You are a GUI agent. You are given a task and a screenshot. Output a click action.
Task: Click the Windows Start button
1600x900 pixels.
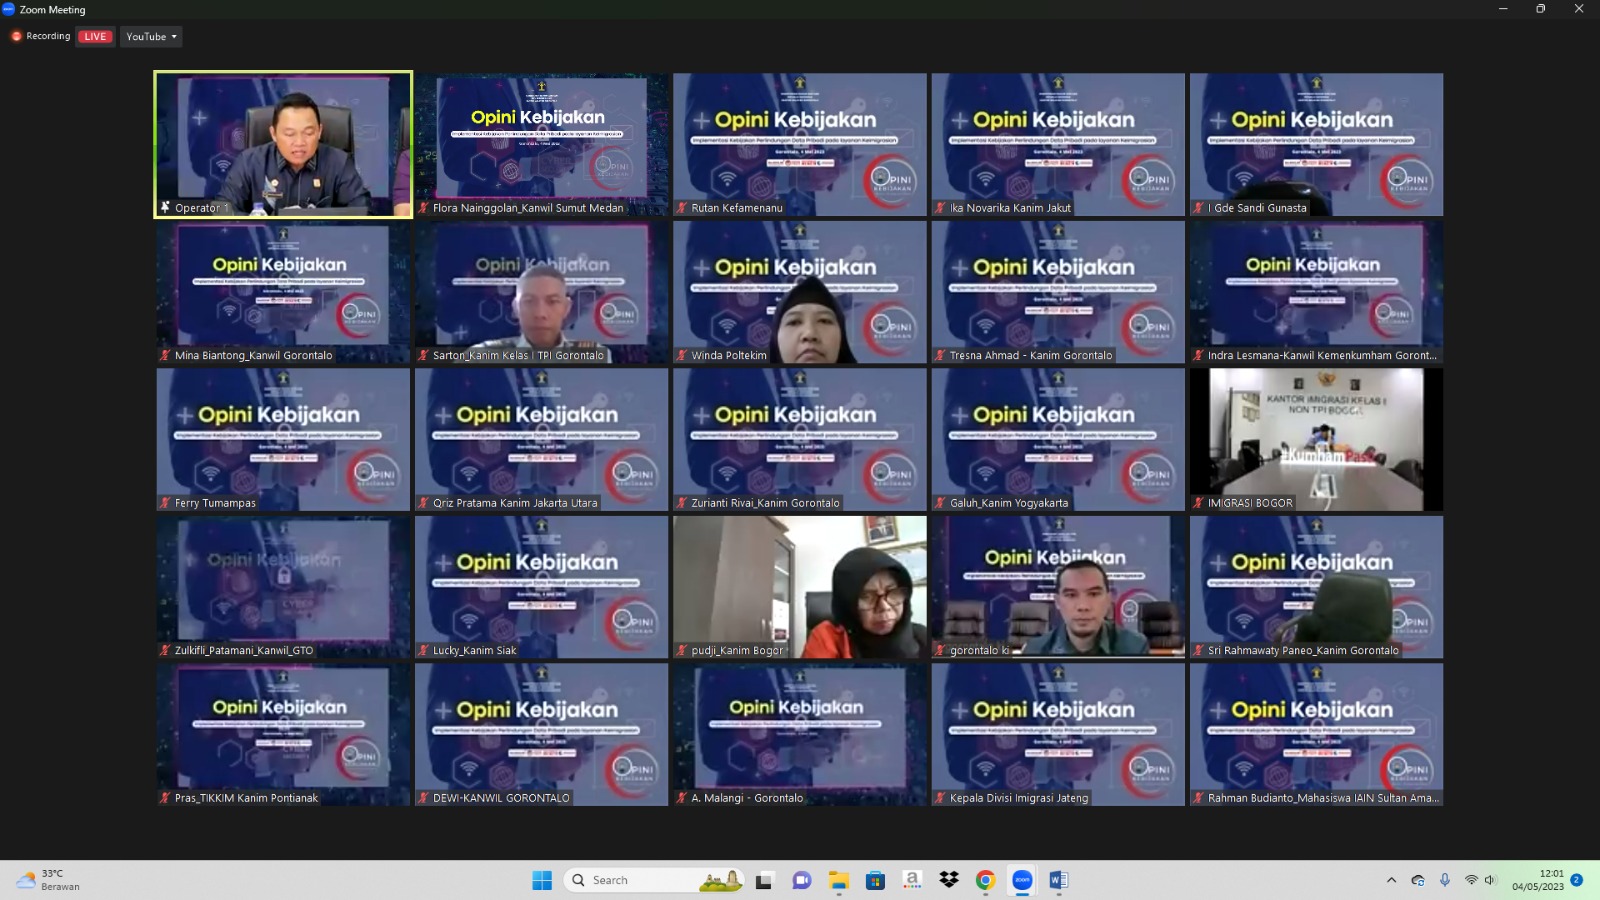point(542,880)
